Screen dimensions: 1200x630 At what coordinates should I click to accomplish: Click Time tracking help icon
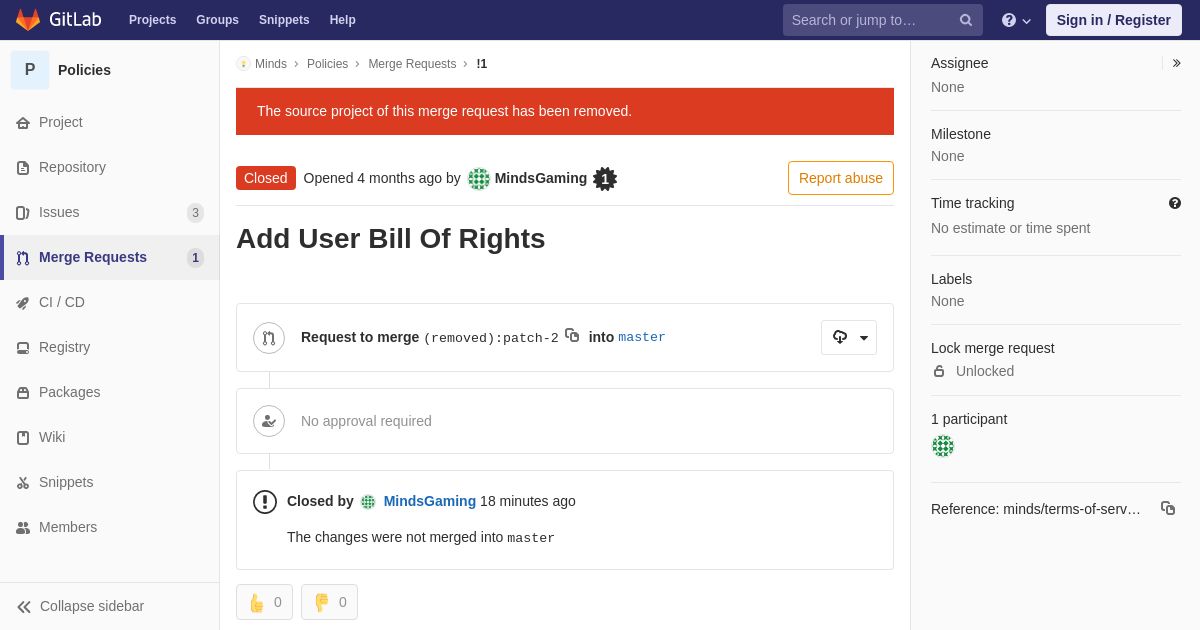click(1175, 203)
